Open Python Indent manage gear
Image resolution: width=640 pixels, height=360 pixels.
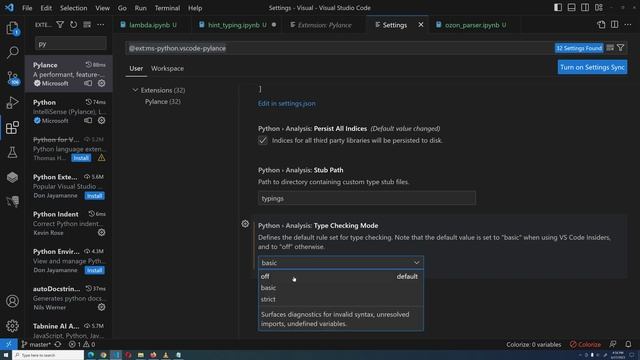102,233
